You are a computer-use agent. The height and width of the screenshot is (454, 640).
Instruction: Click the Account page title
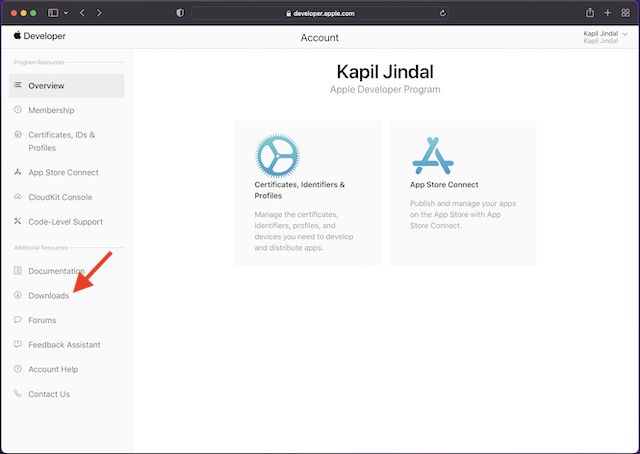coord(320,38)
